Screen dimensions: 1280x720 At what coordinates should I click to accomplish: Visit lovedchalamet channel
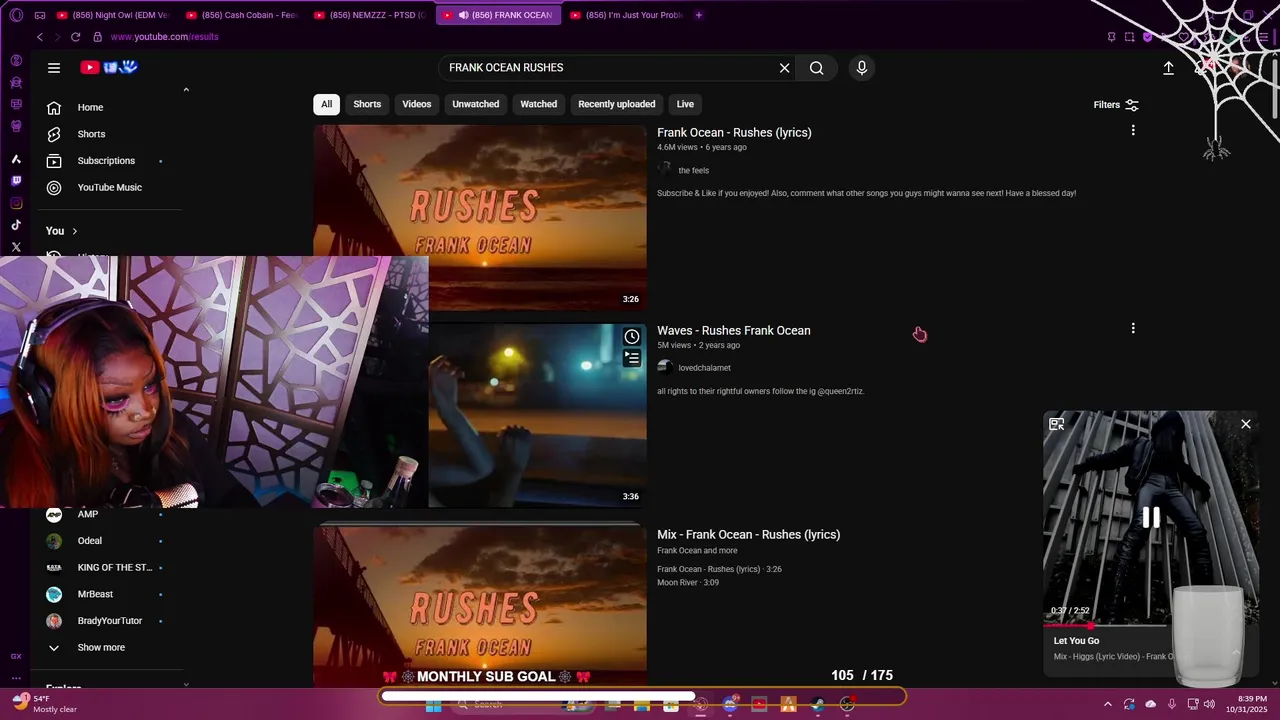tap(704, 368)
